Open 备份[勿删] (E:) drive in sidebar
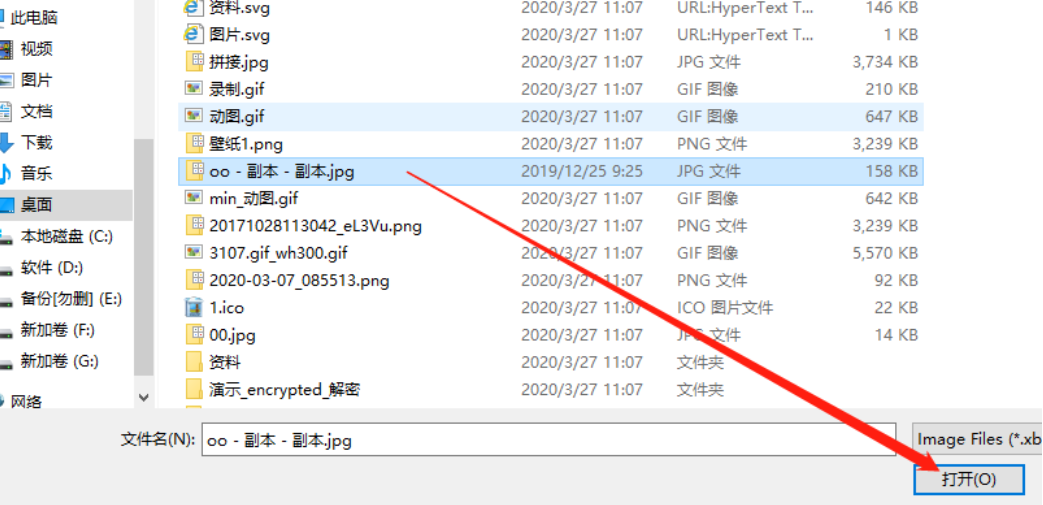Screen dimensions: 1043x505 (71, 299)
